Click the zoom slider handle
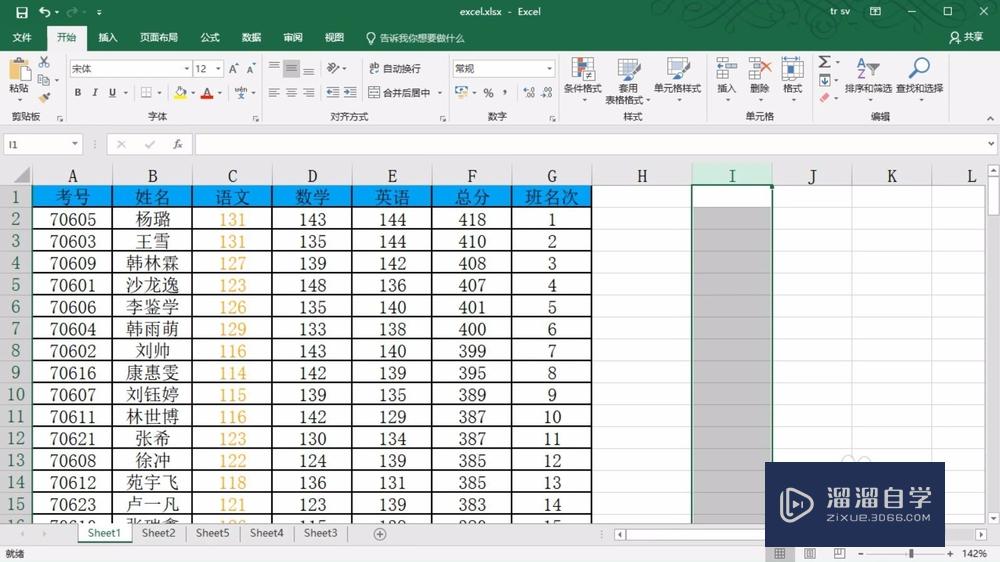This screenshot has height=562, width=1000. [911, 554]
